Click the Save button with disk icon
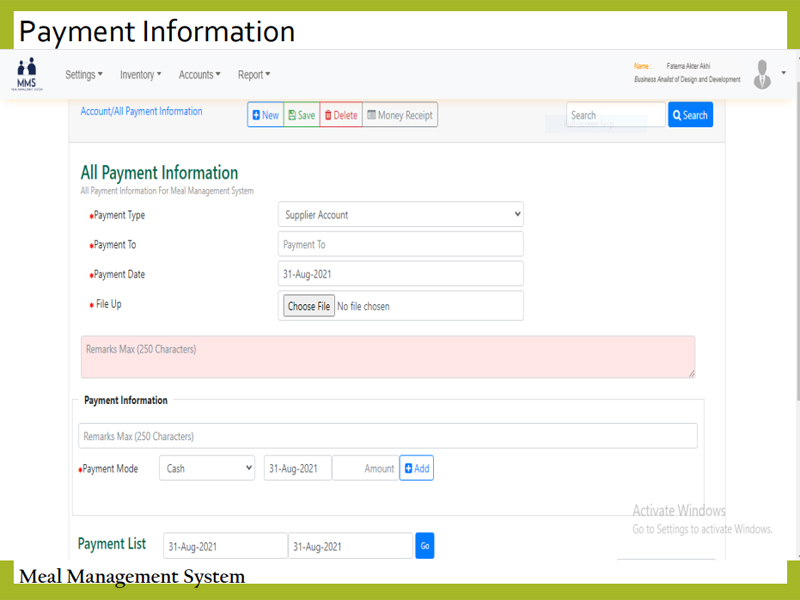This screenshot has width=800, height=600. (302, 115)
